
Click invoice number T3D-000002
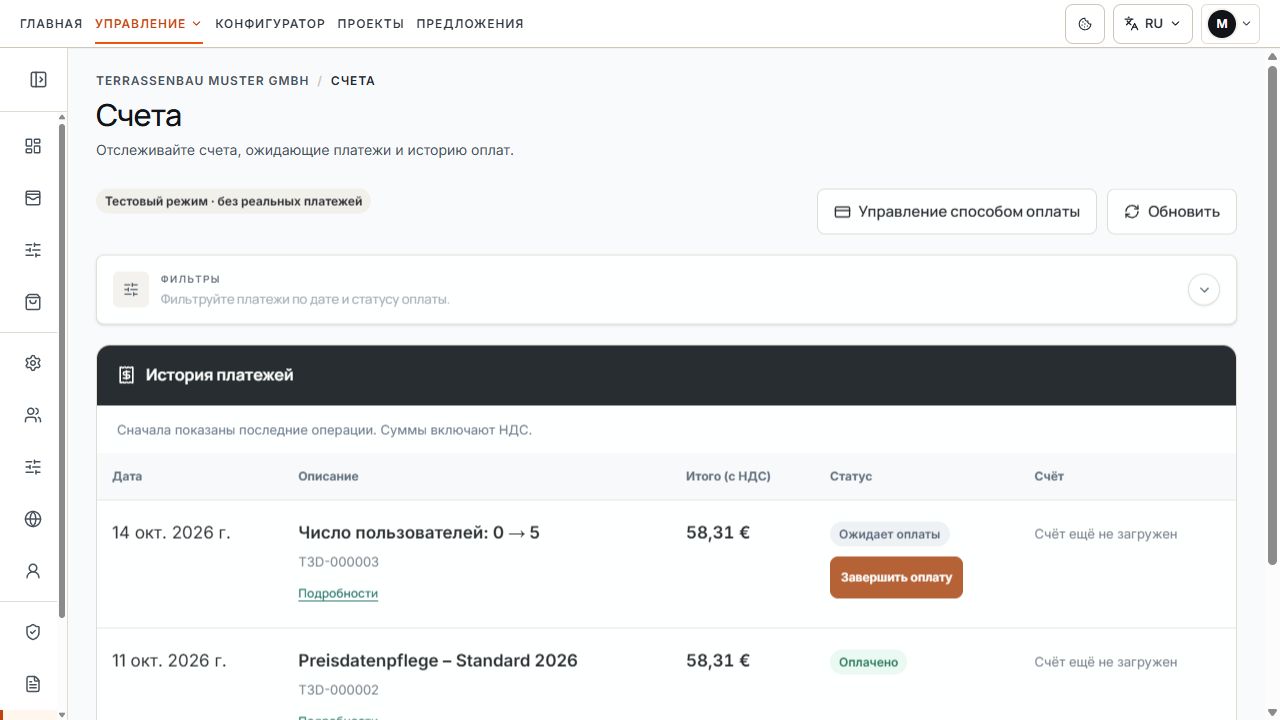(339, 690)
